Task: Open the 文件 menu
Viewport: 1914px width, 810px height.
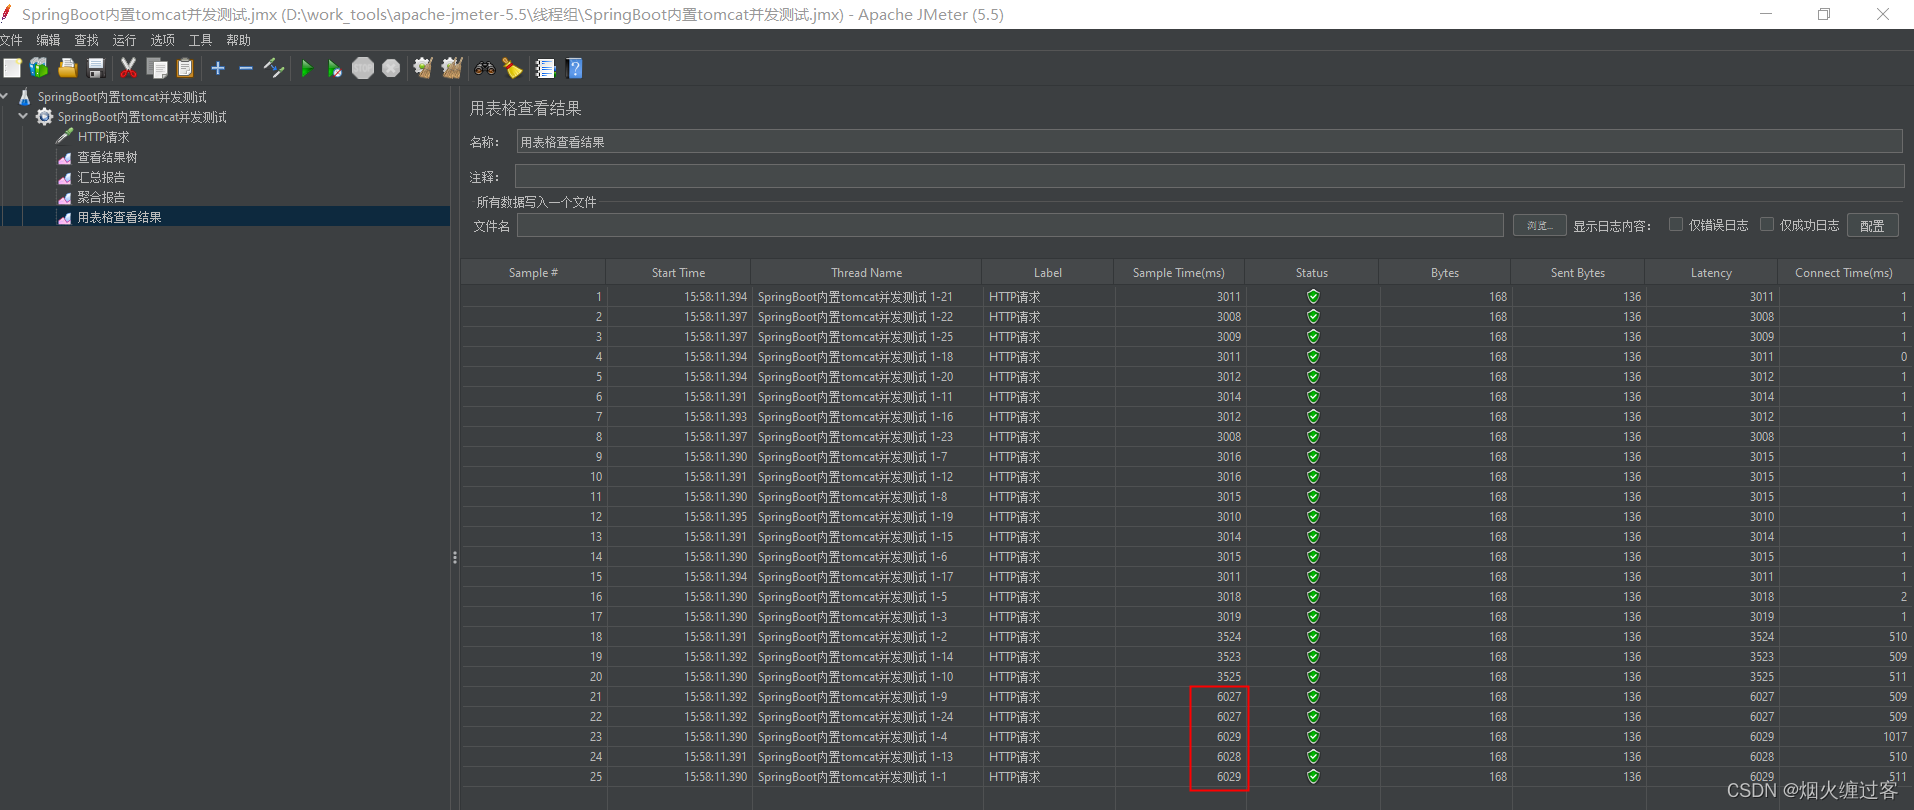Action: click(11, 40)
